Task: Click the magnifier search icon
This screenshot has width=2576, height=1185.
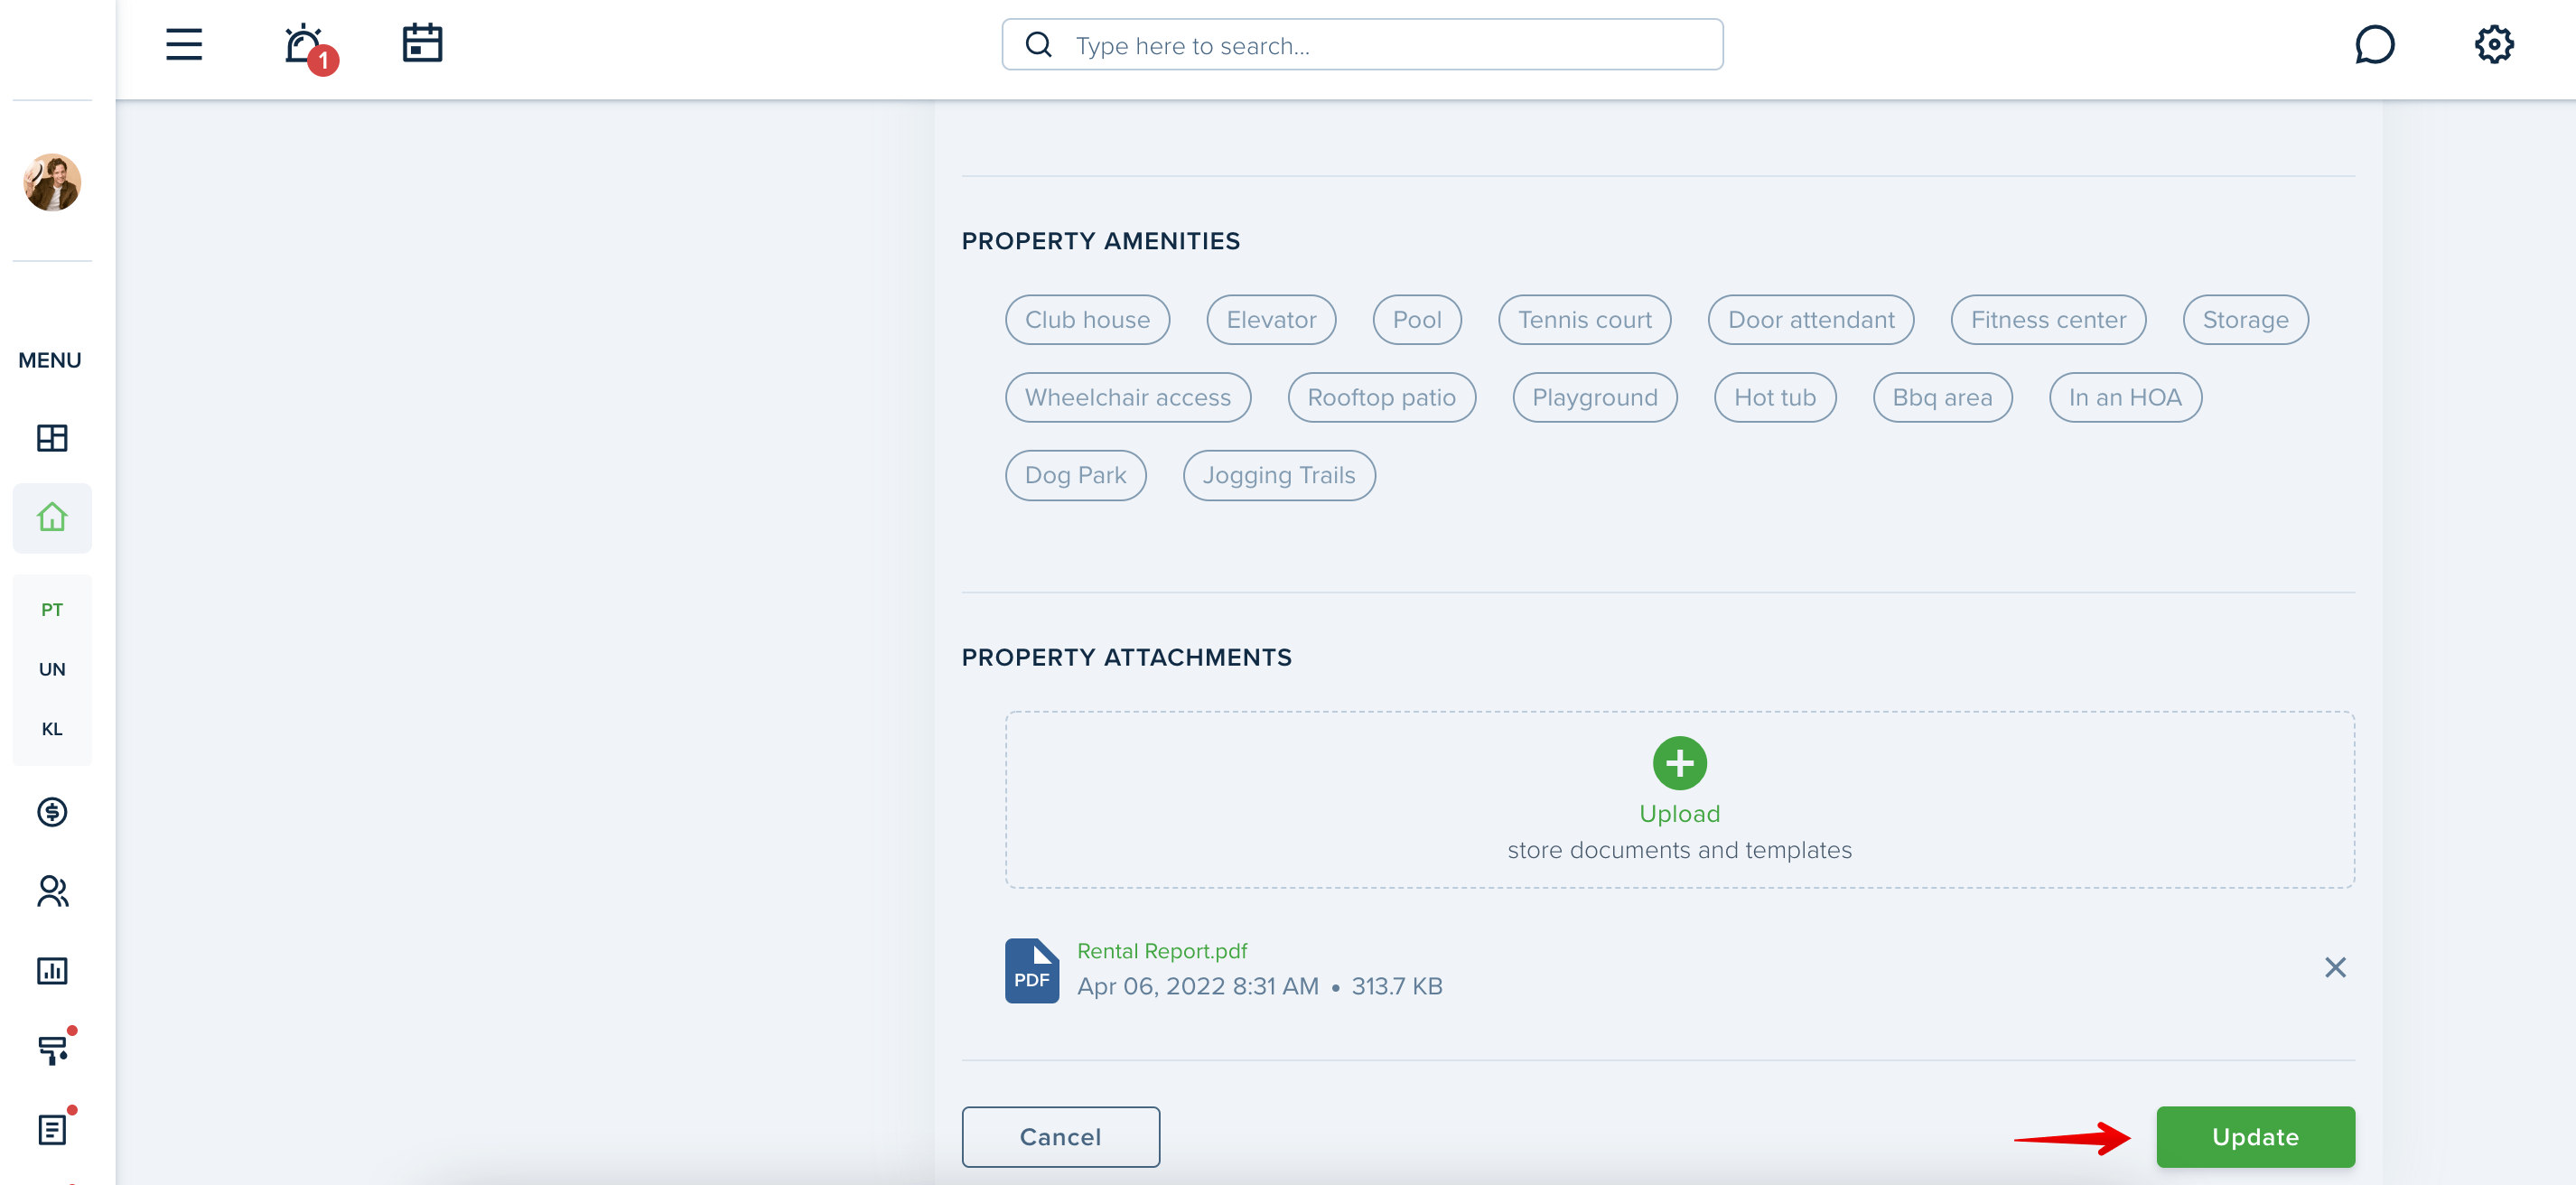Action: click(x=1039, y=45)
